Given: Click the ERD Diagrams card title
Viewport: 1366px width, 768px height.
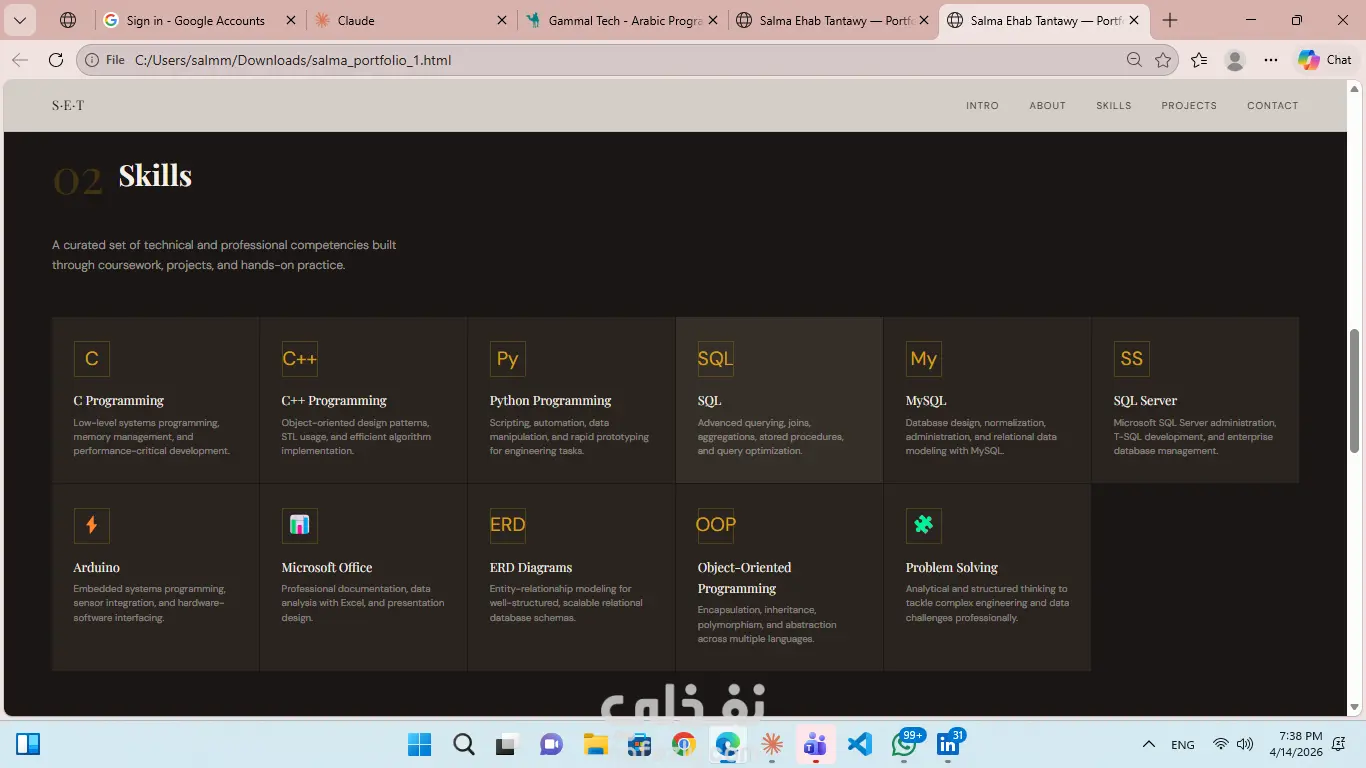Looking at the screenshot, I should [x=531, y=567].
